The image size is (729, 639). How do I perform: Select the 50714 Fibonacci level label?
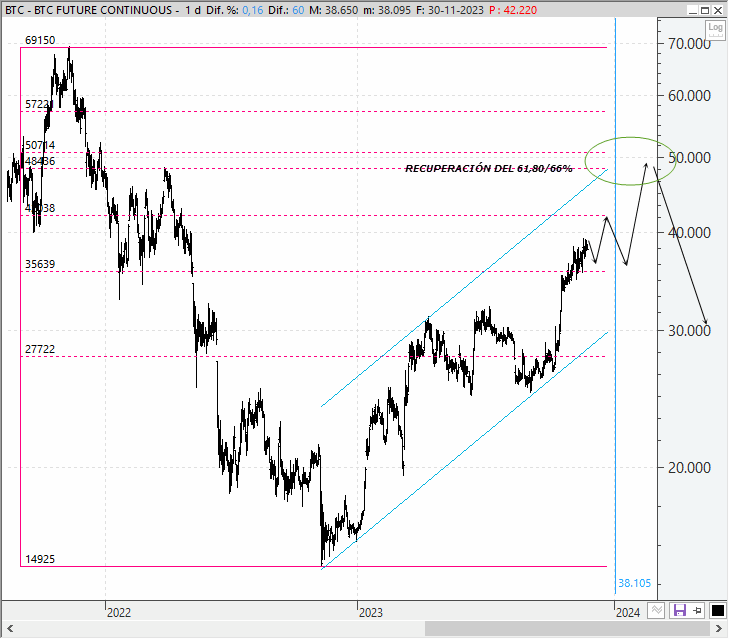40,145
